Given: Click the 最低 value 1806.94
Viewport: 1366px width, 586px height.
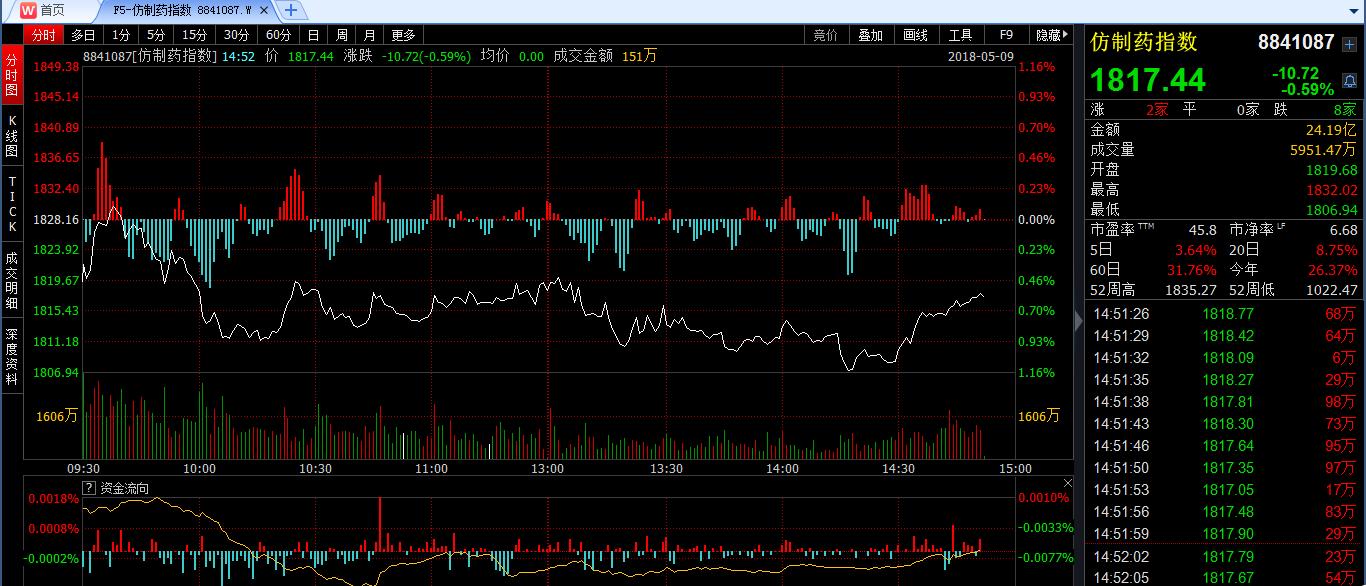Looking at the screenshot, I should coord(1332,210).
